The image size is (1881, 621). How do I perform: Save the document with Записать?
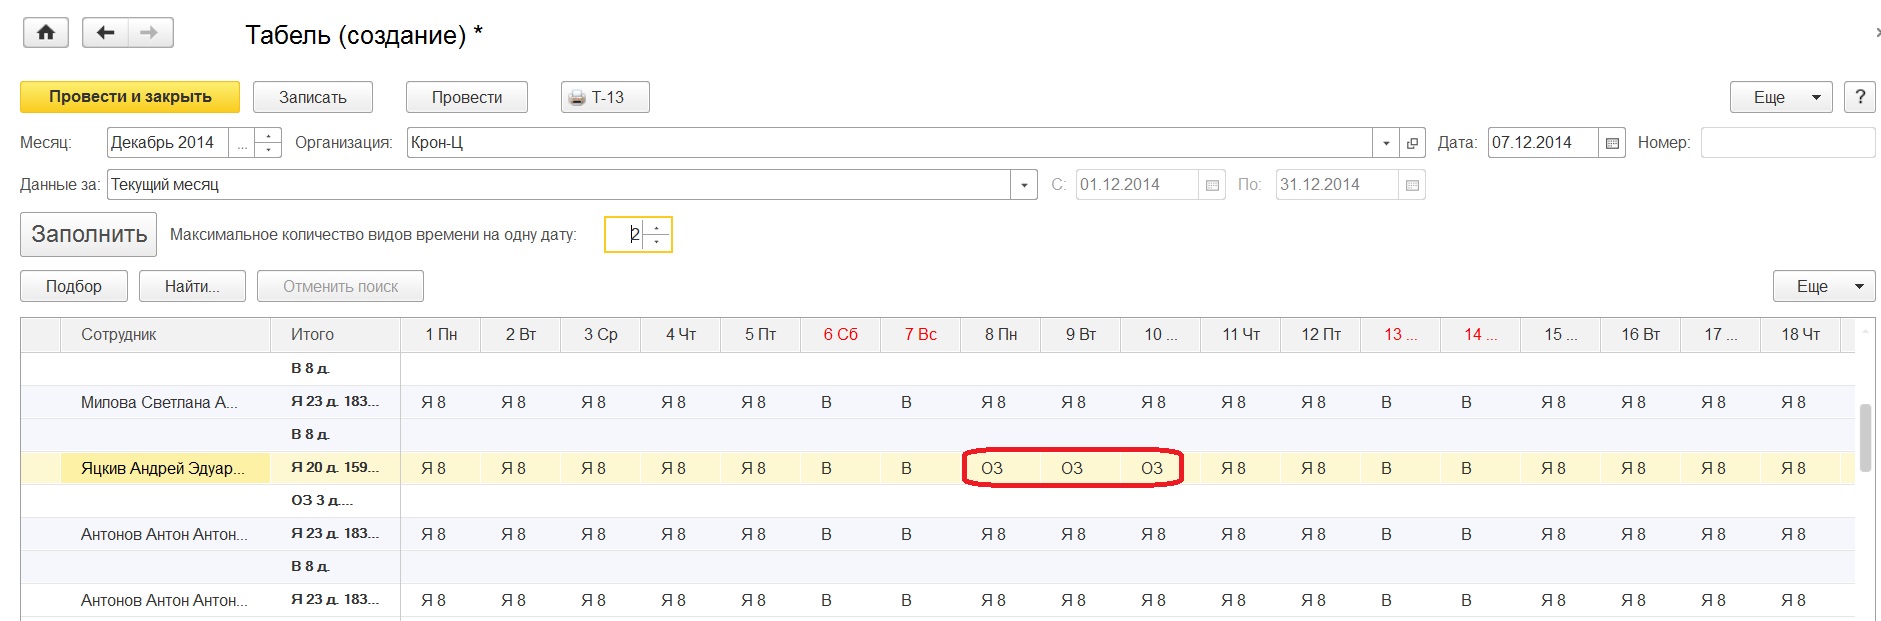[313, 97]
